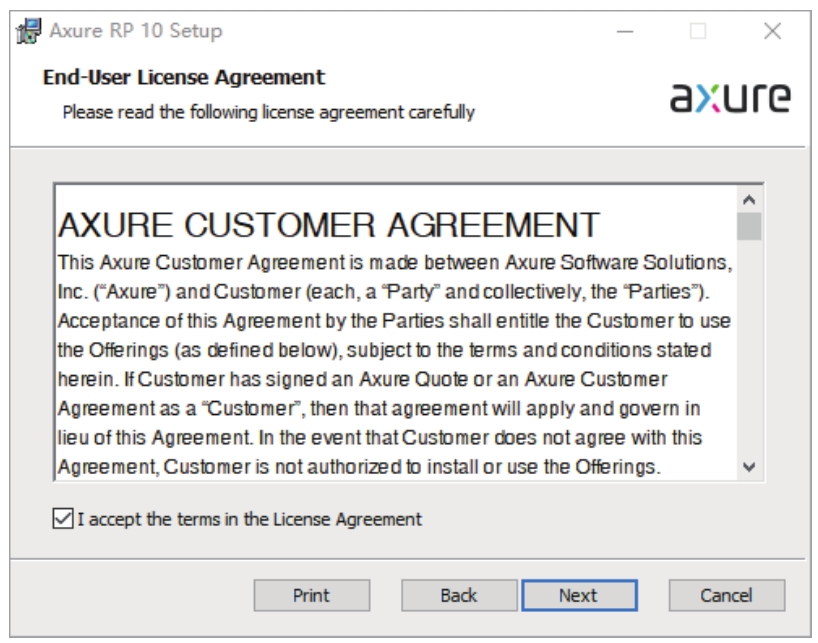818x643 pixels.
Task: Click the 'I accept the terms' label text
Action: pos(249,519)
